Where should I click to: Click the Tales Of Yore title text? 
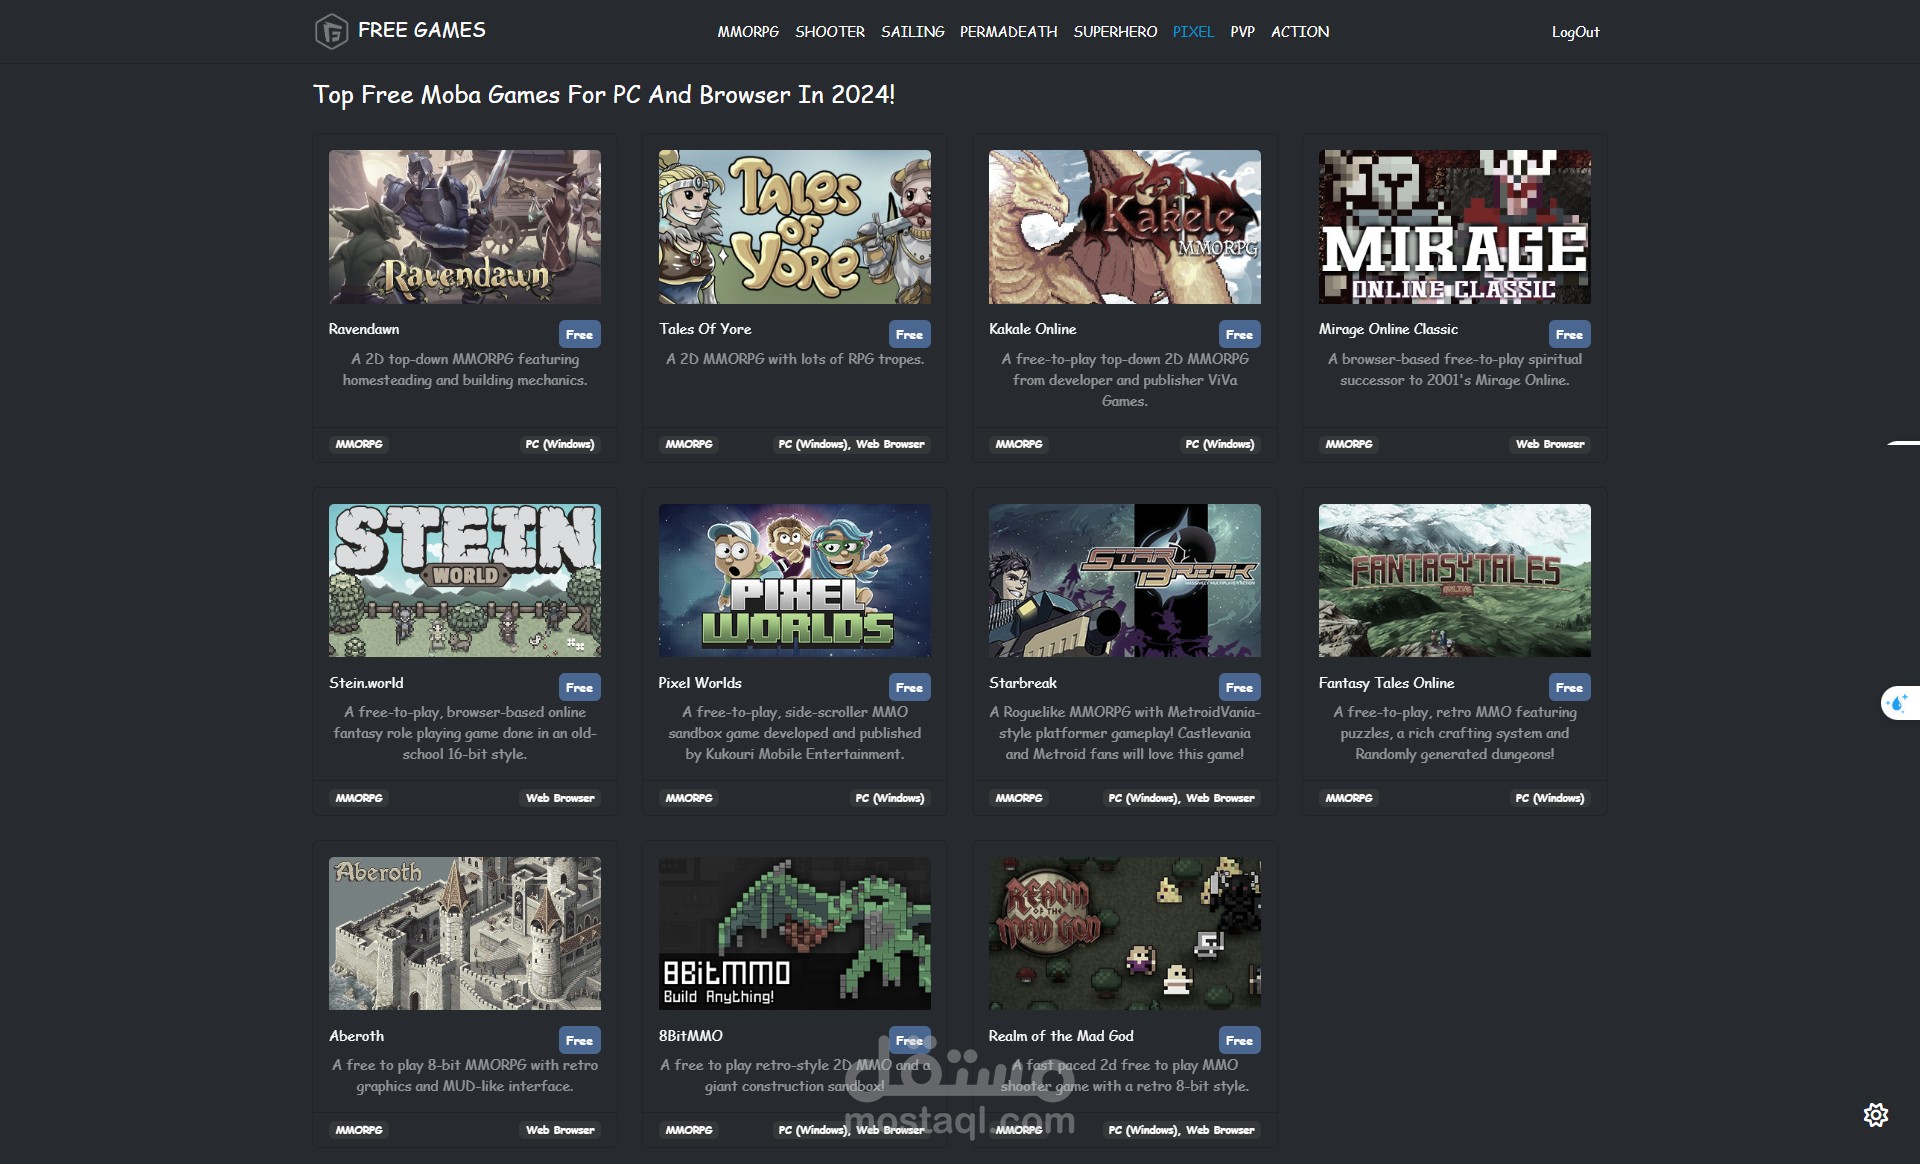[705, 329]
